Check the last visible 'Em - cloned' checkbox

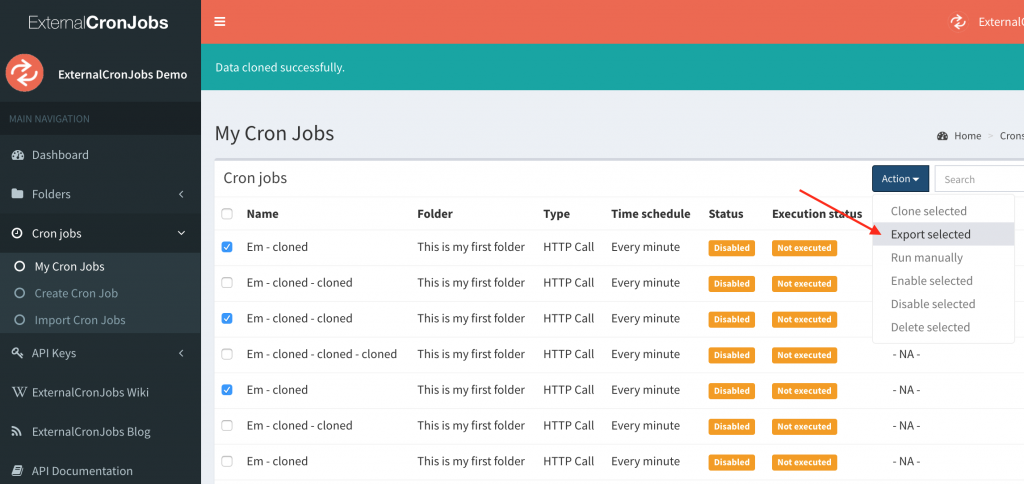pyautogui.click(x=227, y=461)
